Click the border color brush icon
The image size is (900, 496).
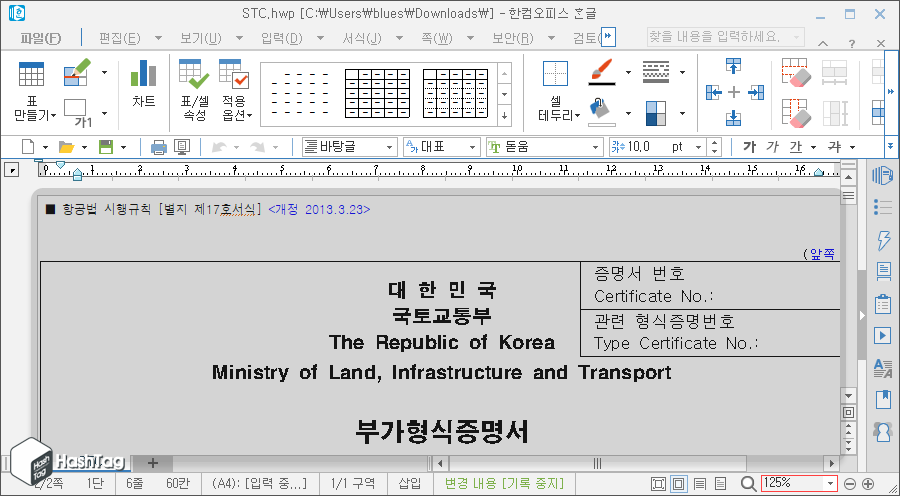pyautogui.click(x=602, y=72)
